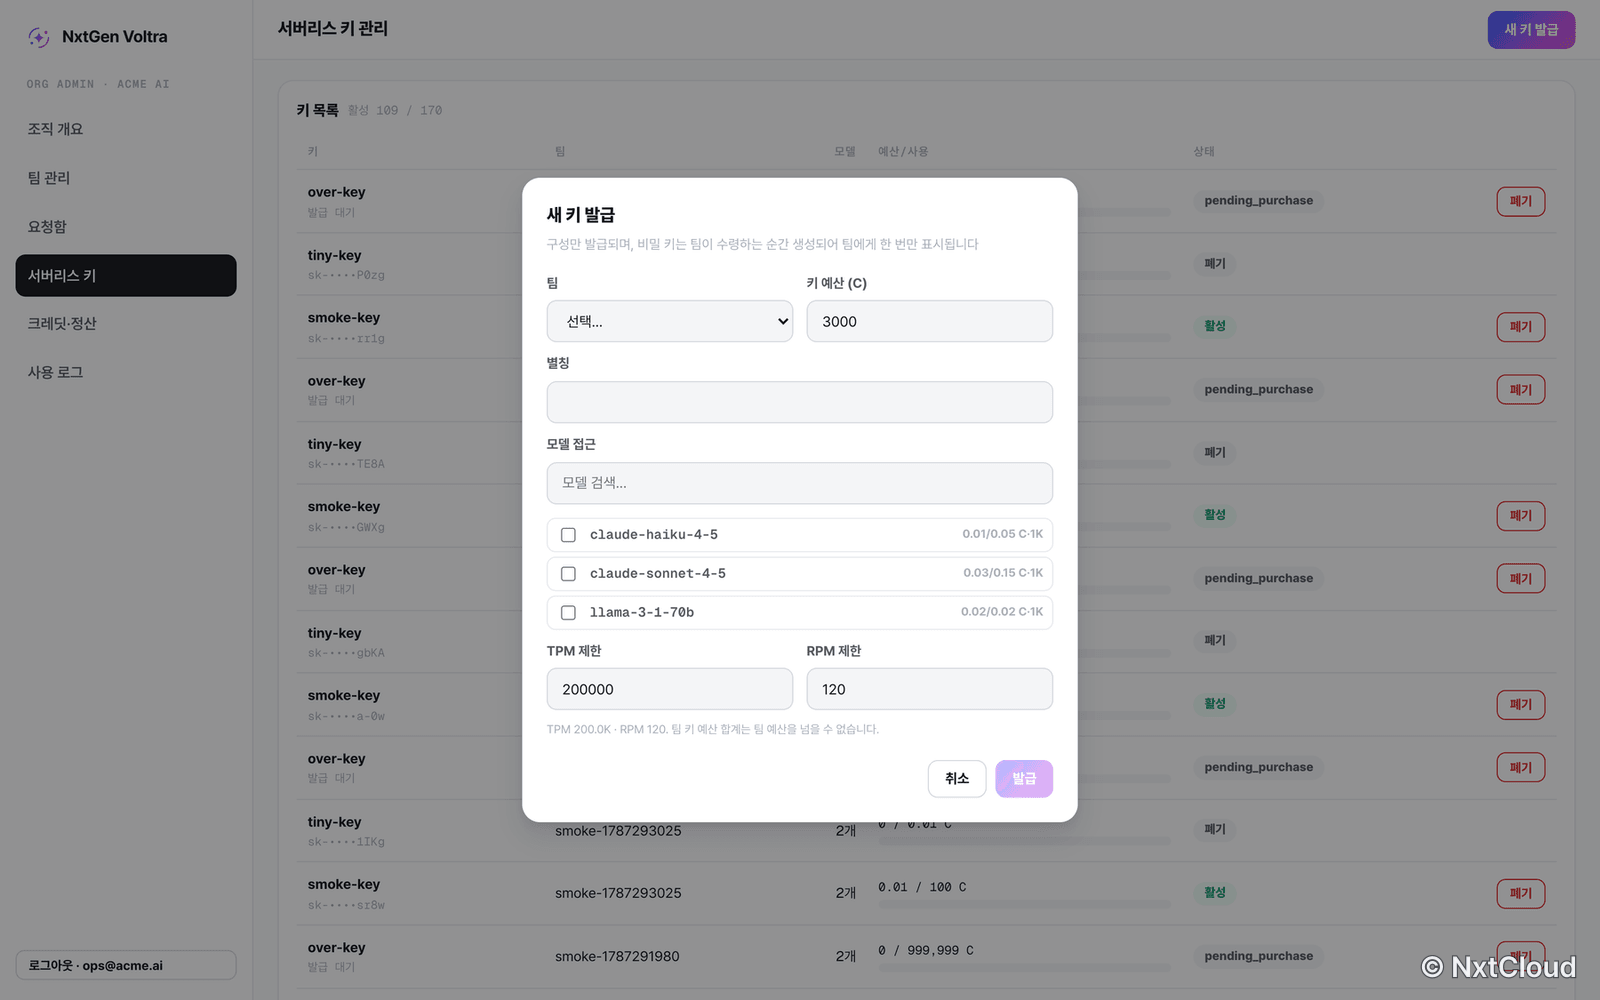
Task: Open 요청함 sidebar item
Action: click(x=126, y=227)
